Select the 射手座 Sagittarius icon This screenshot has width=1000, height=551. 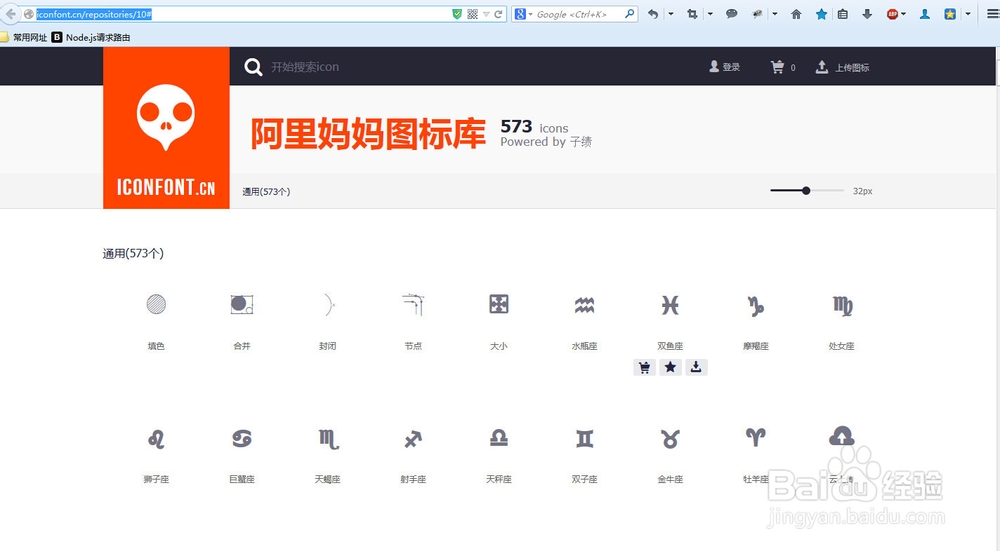pyautogui.click(x=413, y=439)
